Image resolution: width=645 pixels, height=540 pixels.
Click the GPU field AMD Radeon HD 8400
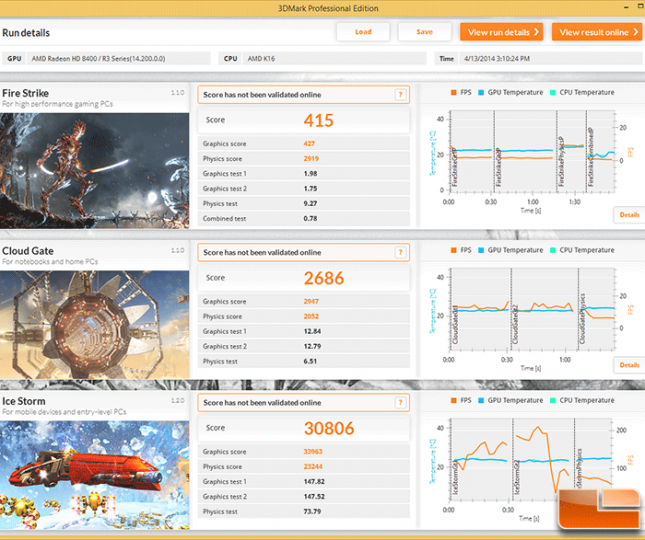(x=118, y=58)
